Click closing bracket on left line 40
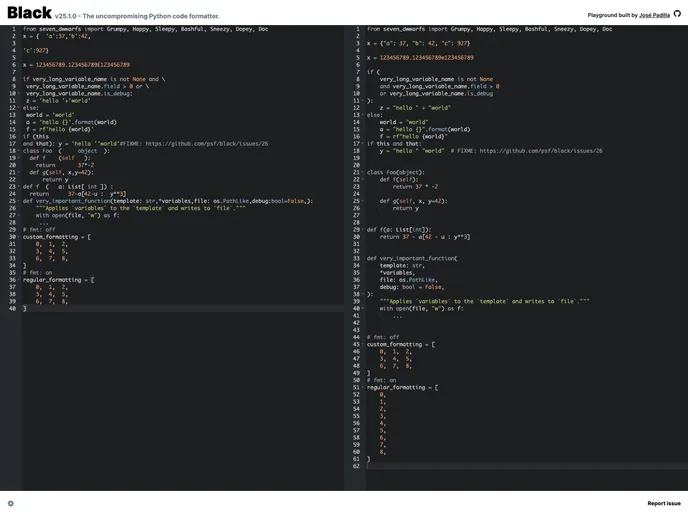The image size is (688, 512). (x=25, y=308)
